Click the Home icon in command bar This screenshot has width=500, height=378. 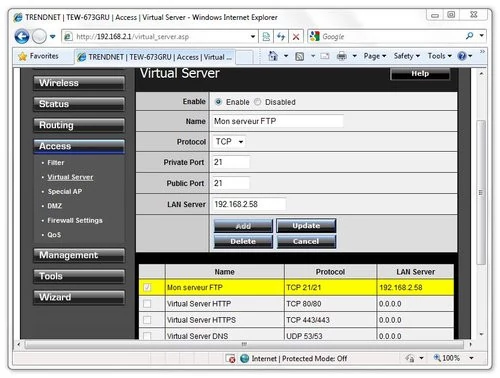[x=273, y=56]
